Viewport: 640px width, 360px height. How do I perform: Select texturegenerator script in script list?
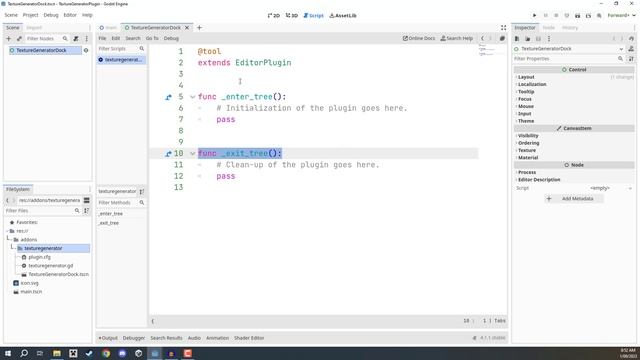coord(121,60)
